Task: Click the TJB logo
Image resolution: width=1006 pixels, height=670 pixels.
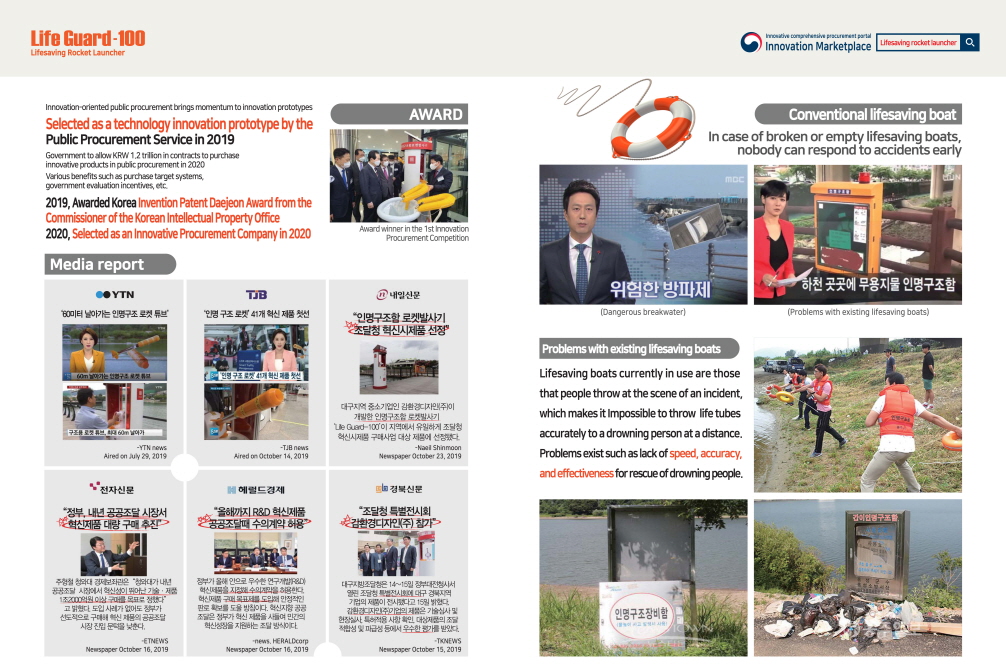Action: pyautogui.click(x=257, y=295)
